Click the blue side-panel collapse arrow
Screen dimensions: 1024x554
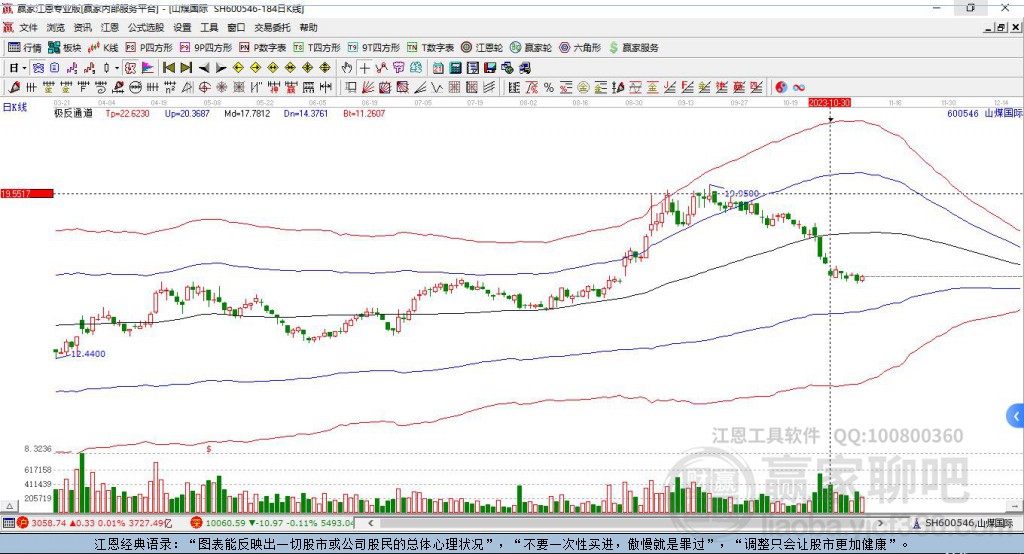[x=1016, y=416]
